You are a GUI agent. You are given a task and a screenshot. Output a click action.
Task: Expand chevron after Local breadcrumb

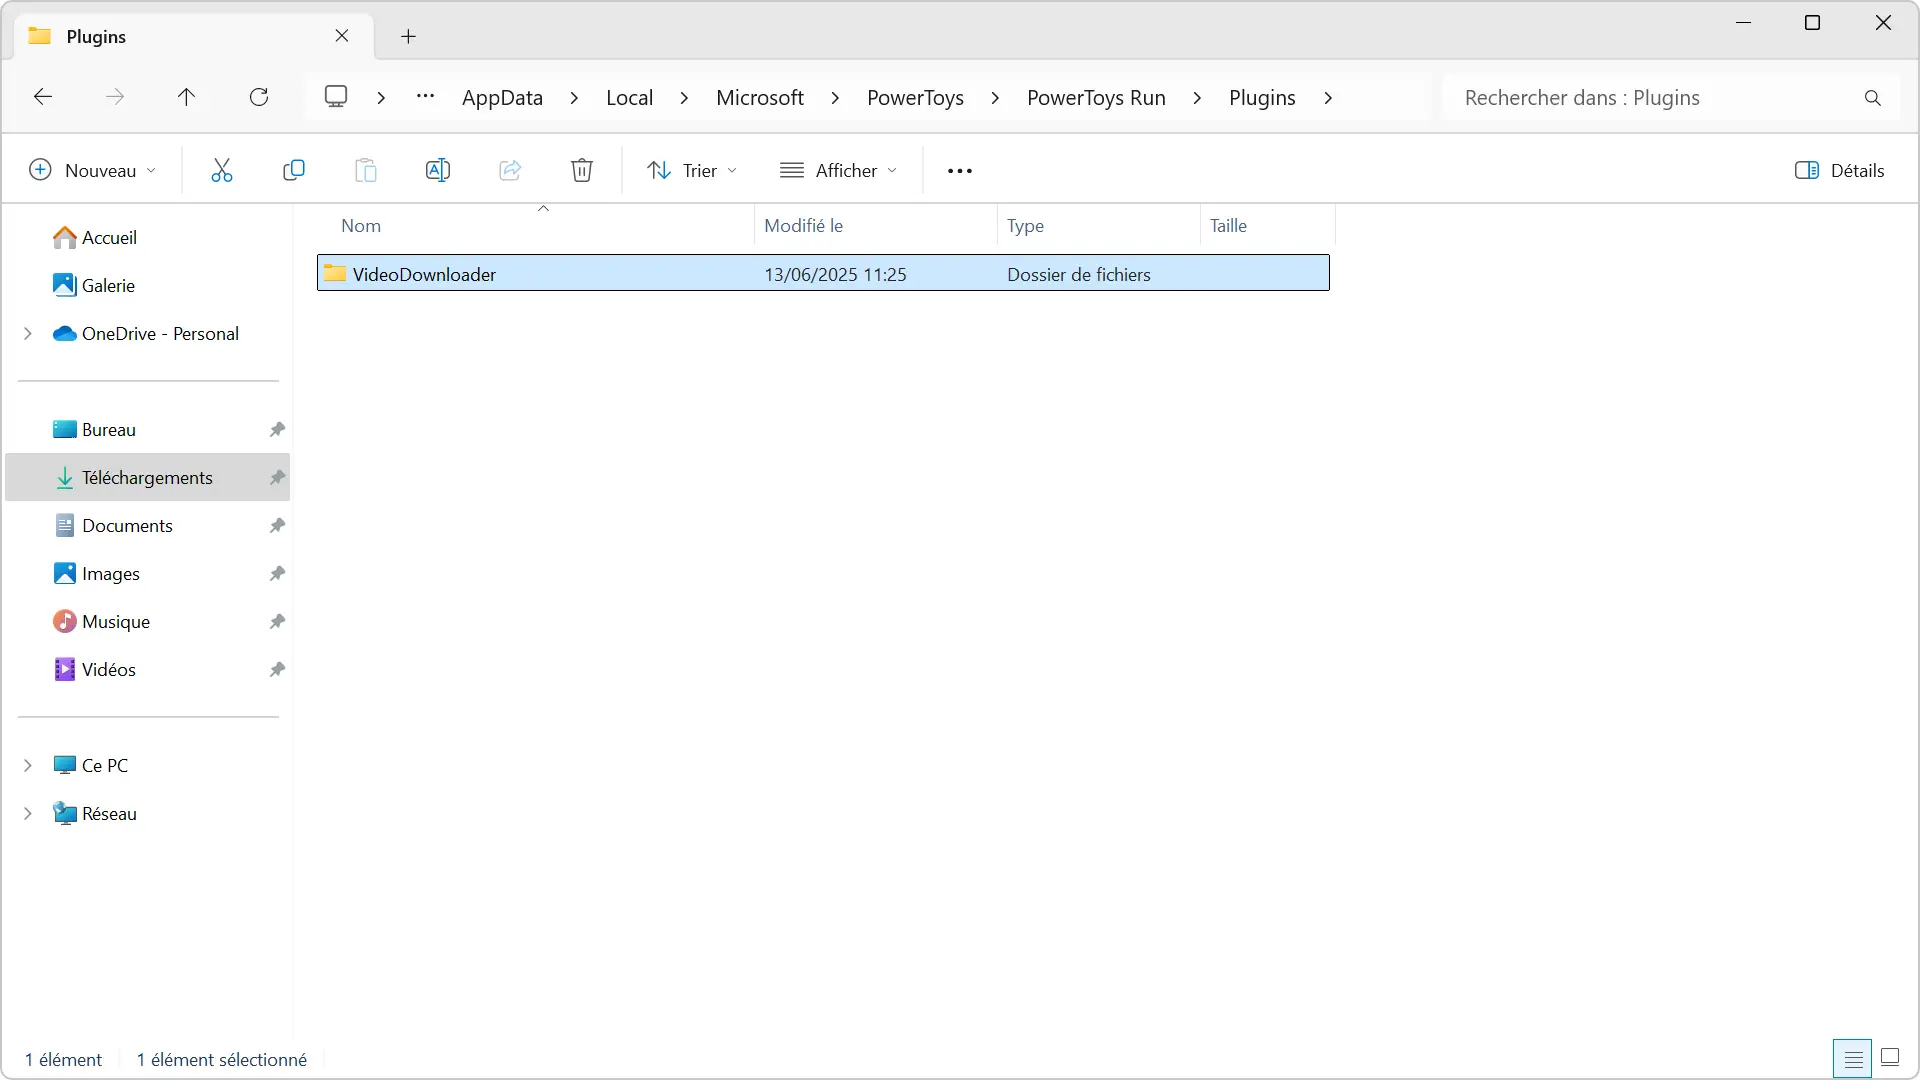[x=684, y=98]
